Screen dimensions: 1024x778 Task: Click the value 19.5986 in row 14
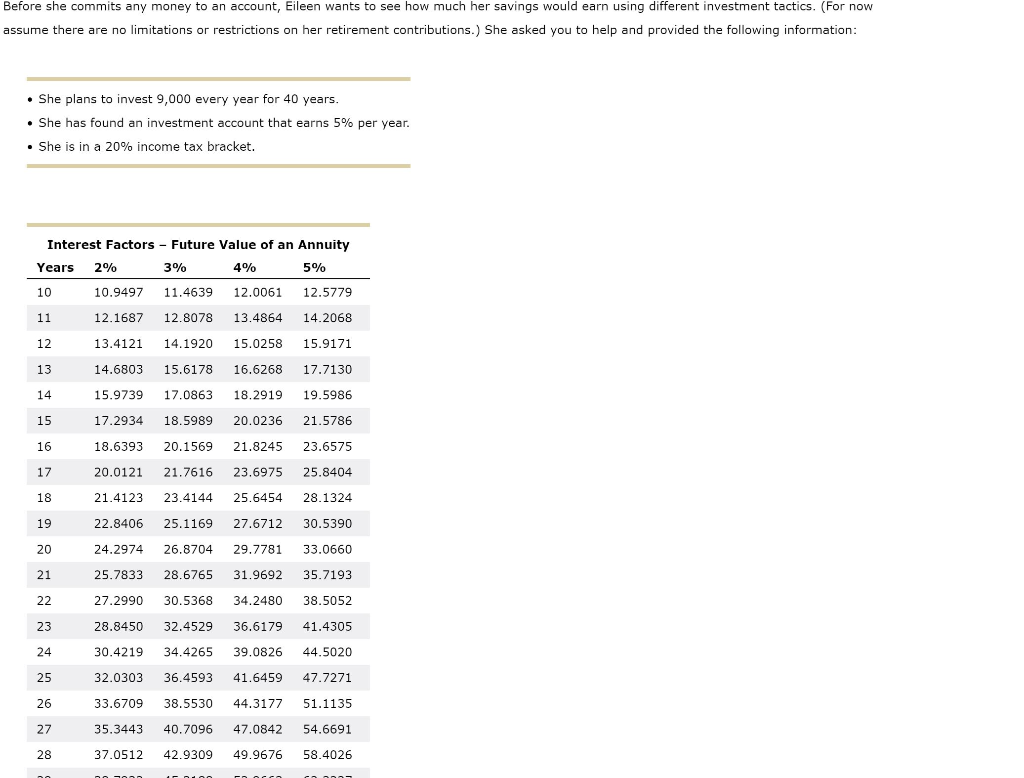(x=327, y=395)
